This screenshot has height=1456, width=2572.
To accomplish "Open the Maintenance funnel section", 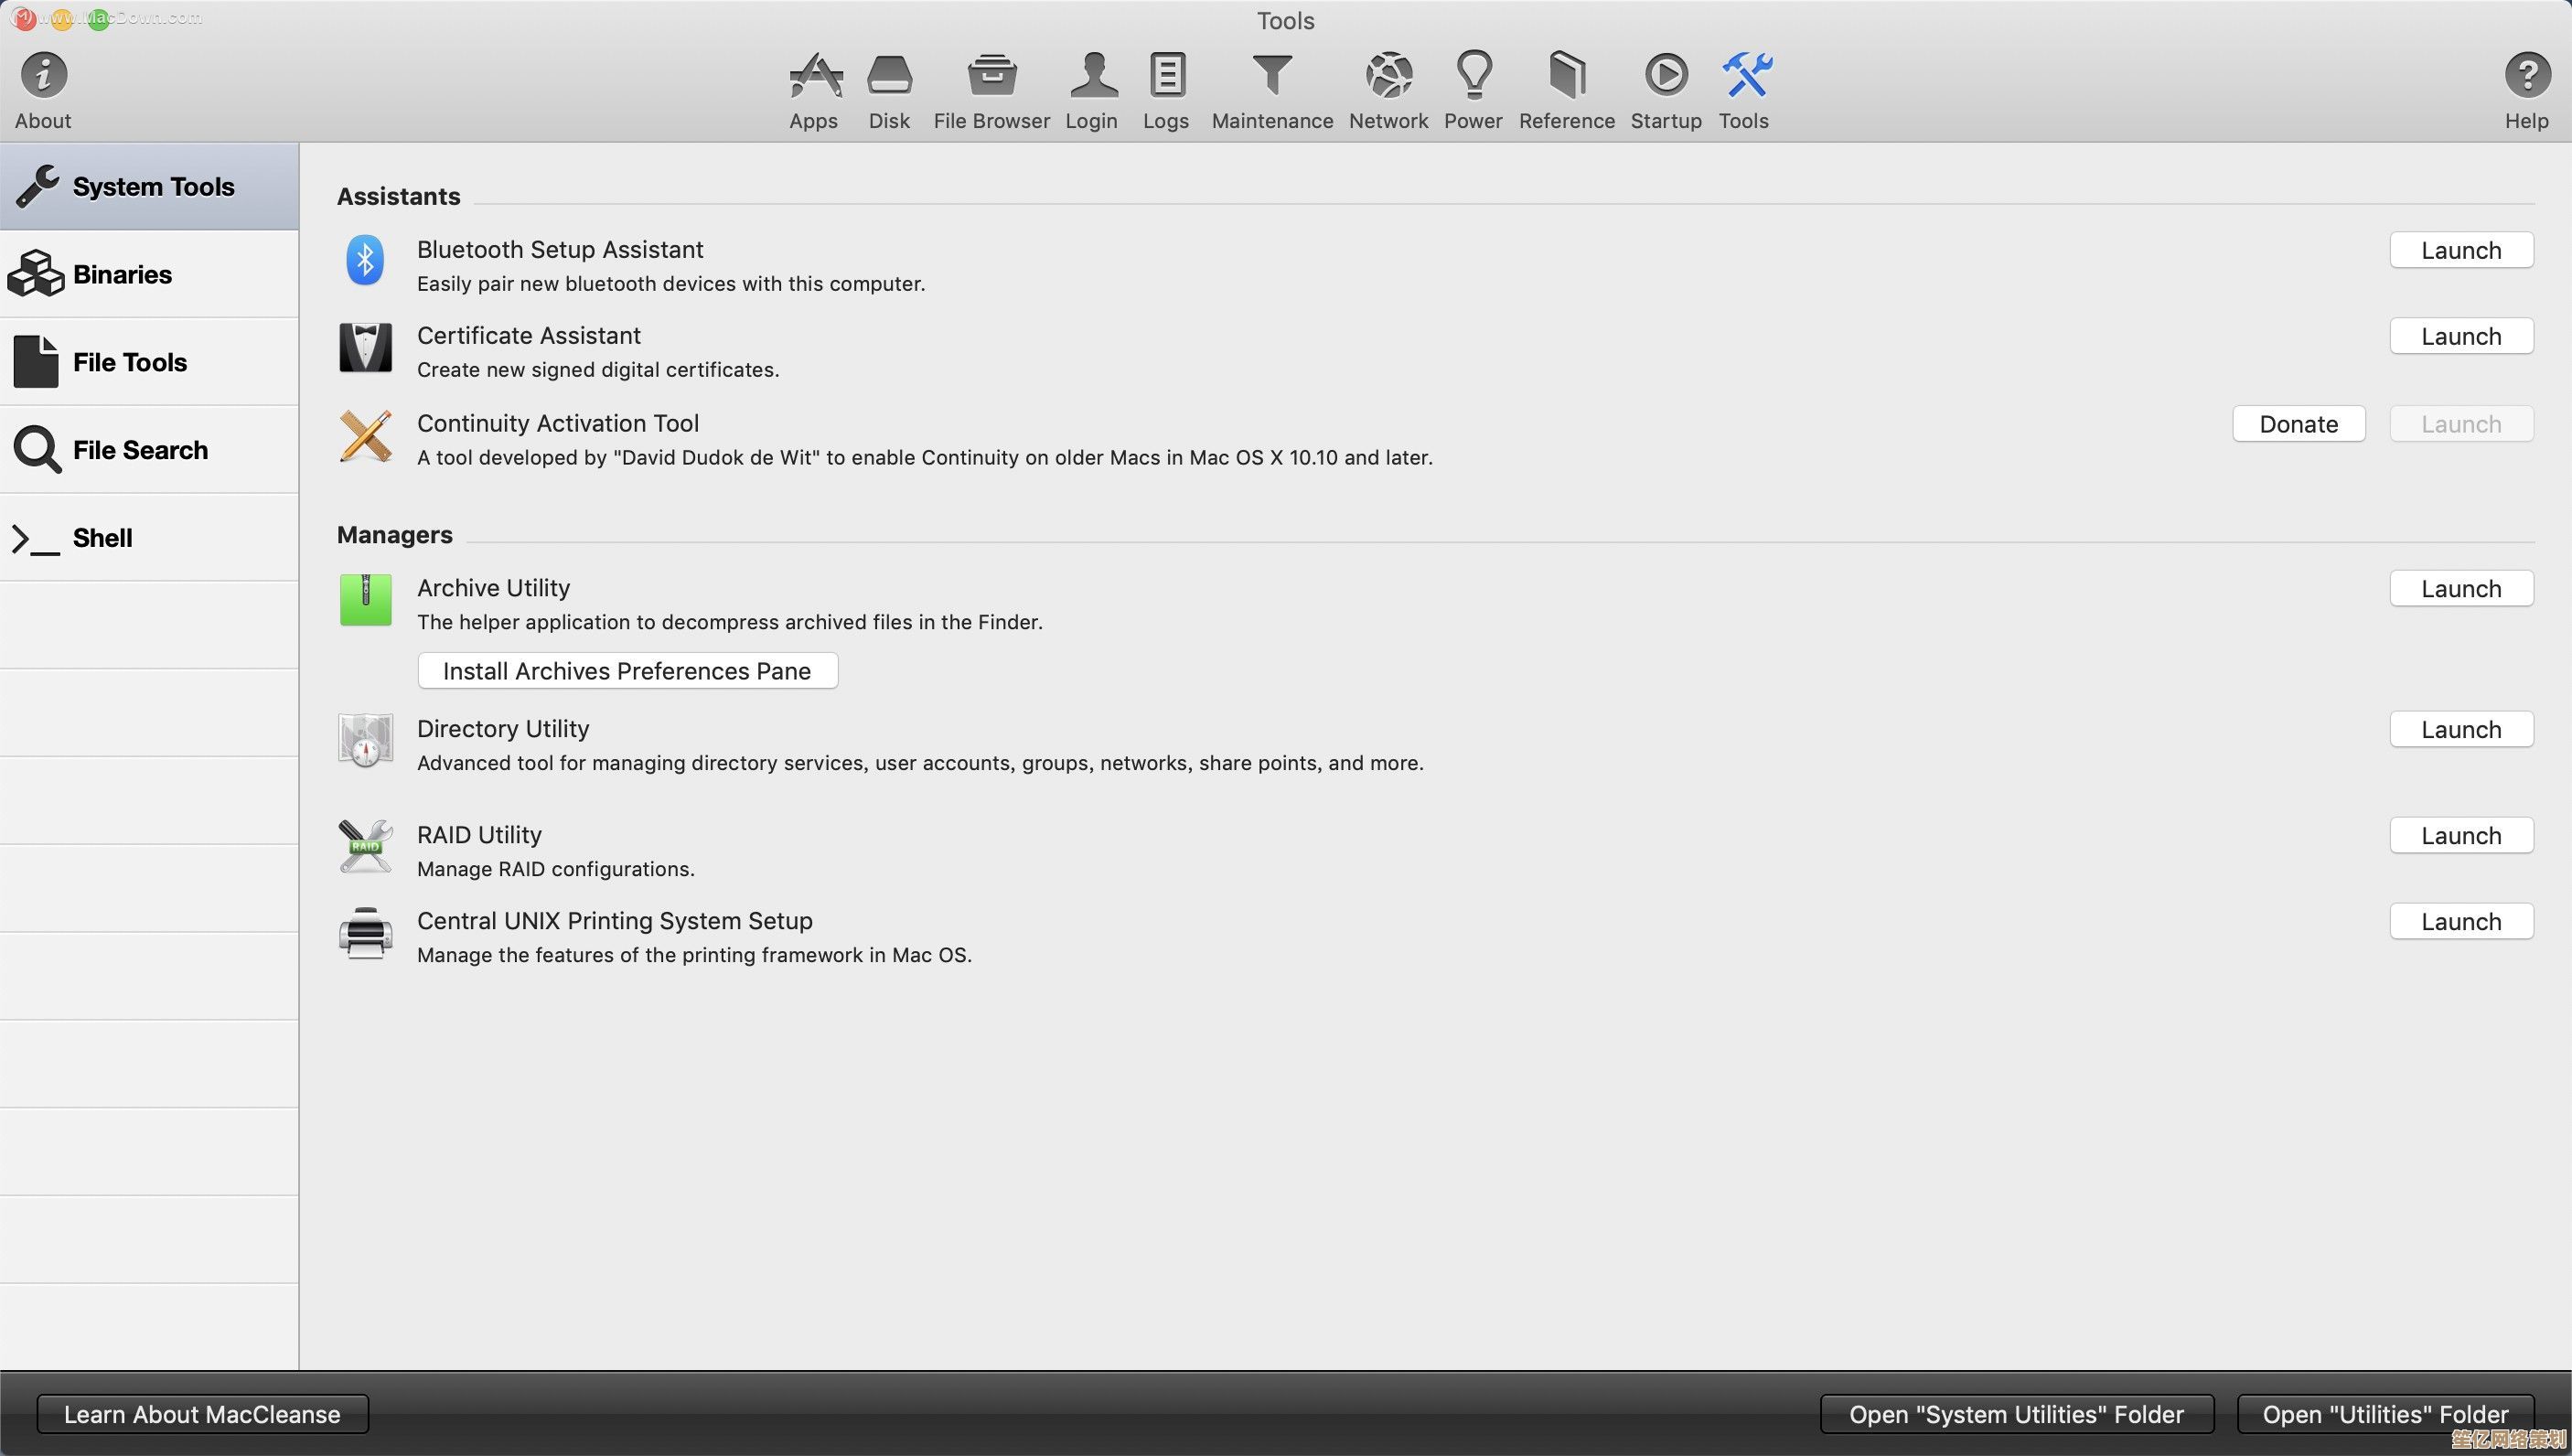I will click(x=1273, y=75).
